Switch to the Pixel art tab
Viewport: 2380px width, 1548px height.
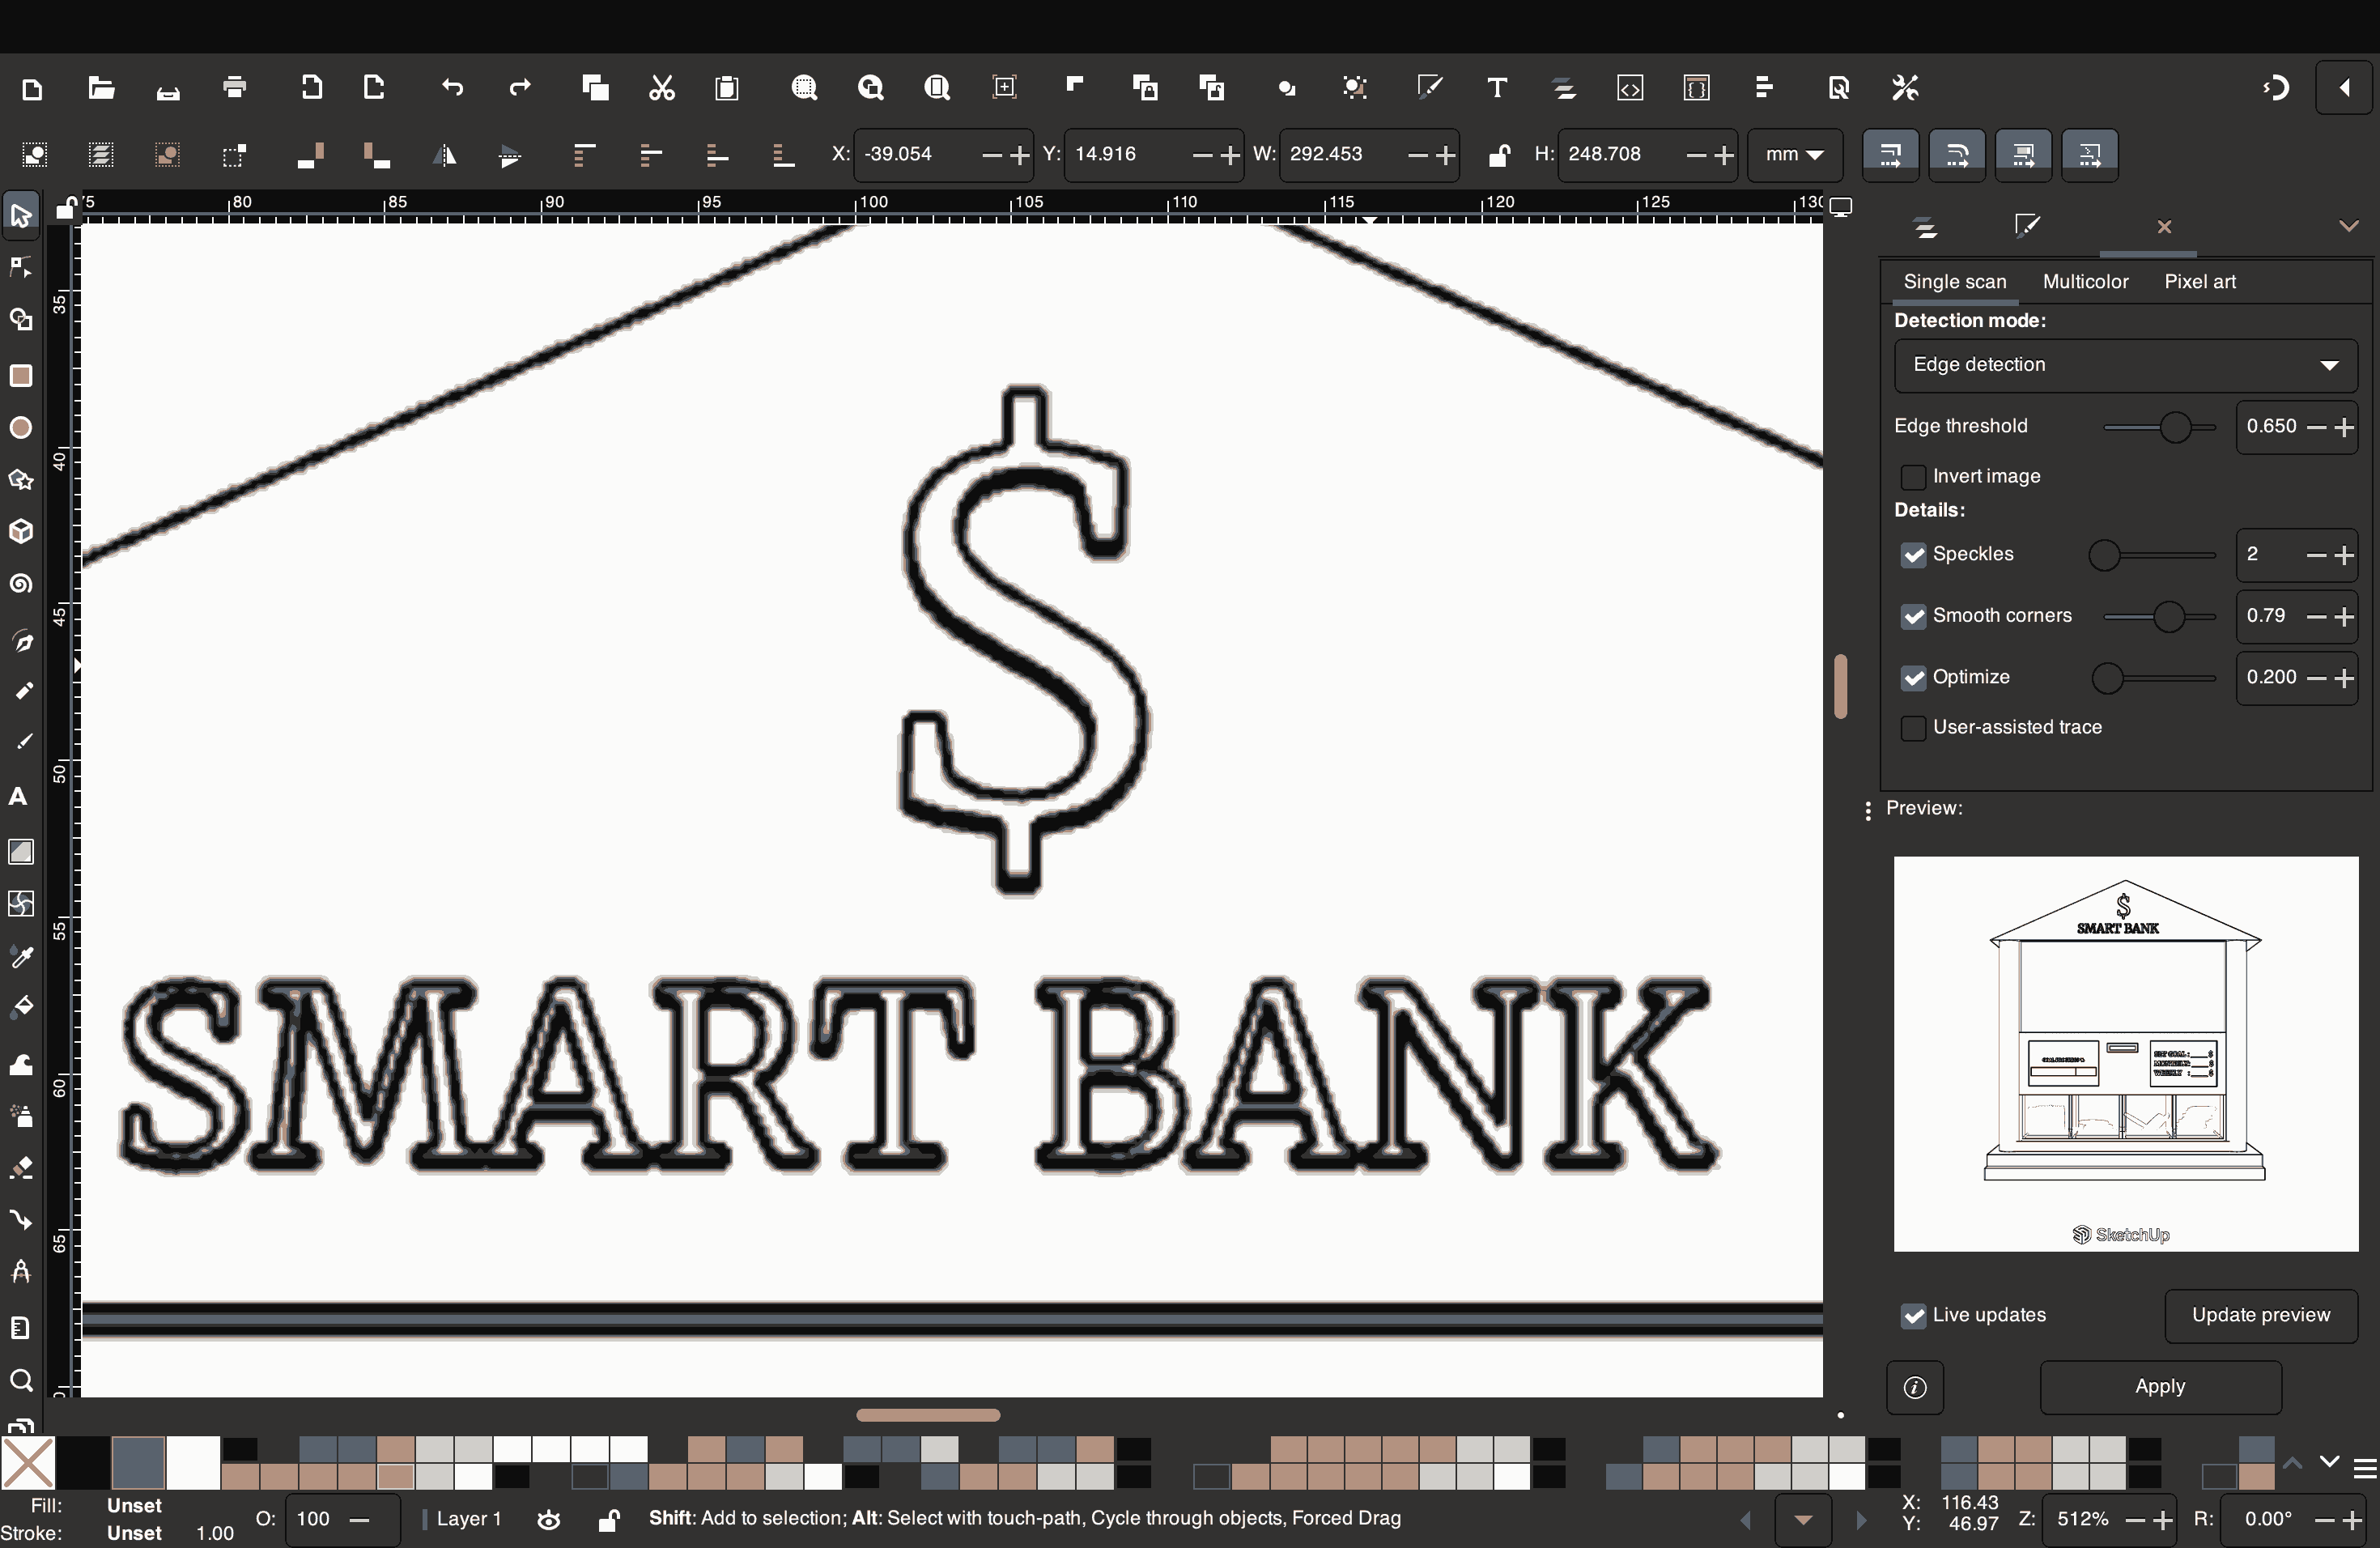point(2199,282)
